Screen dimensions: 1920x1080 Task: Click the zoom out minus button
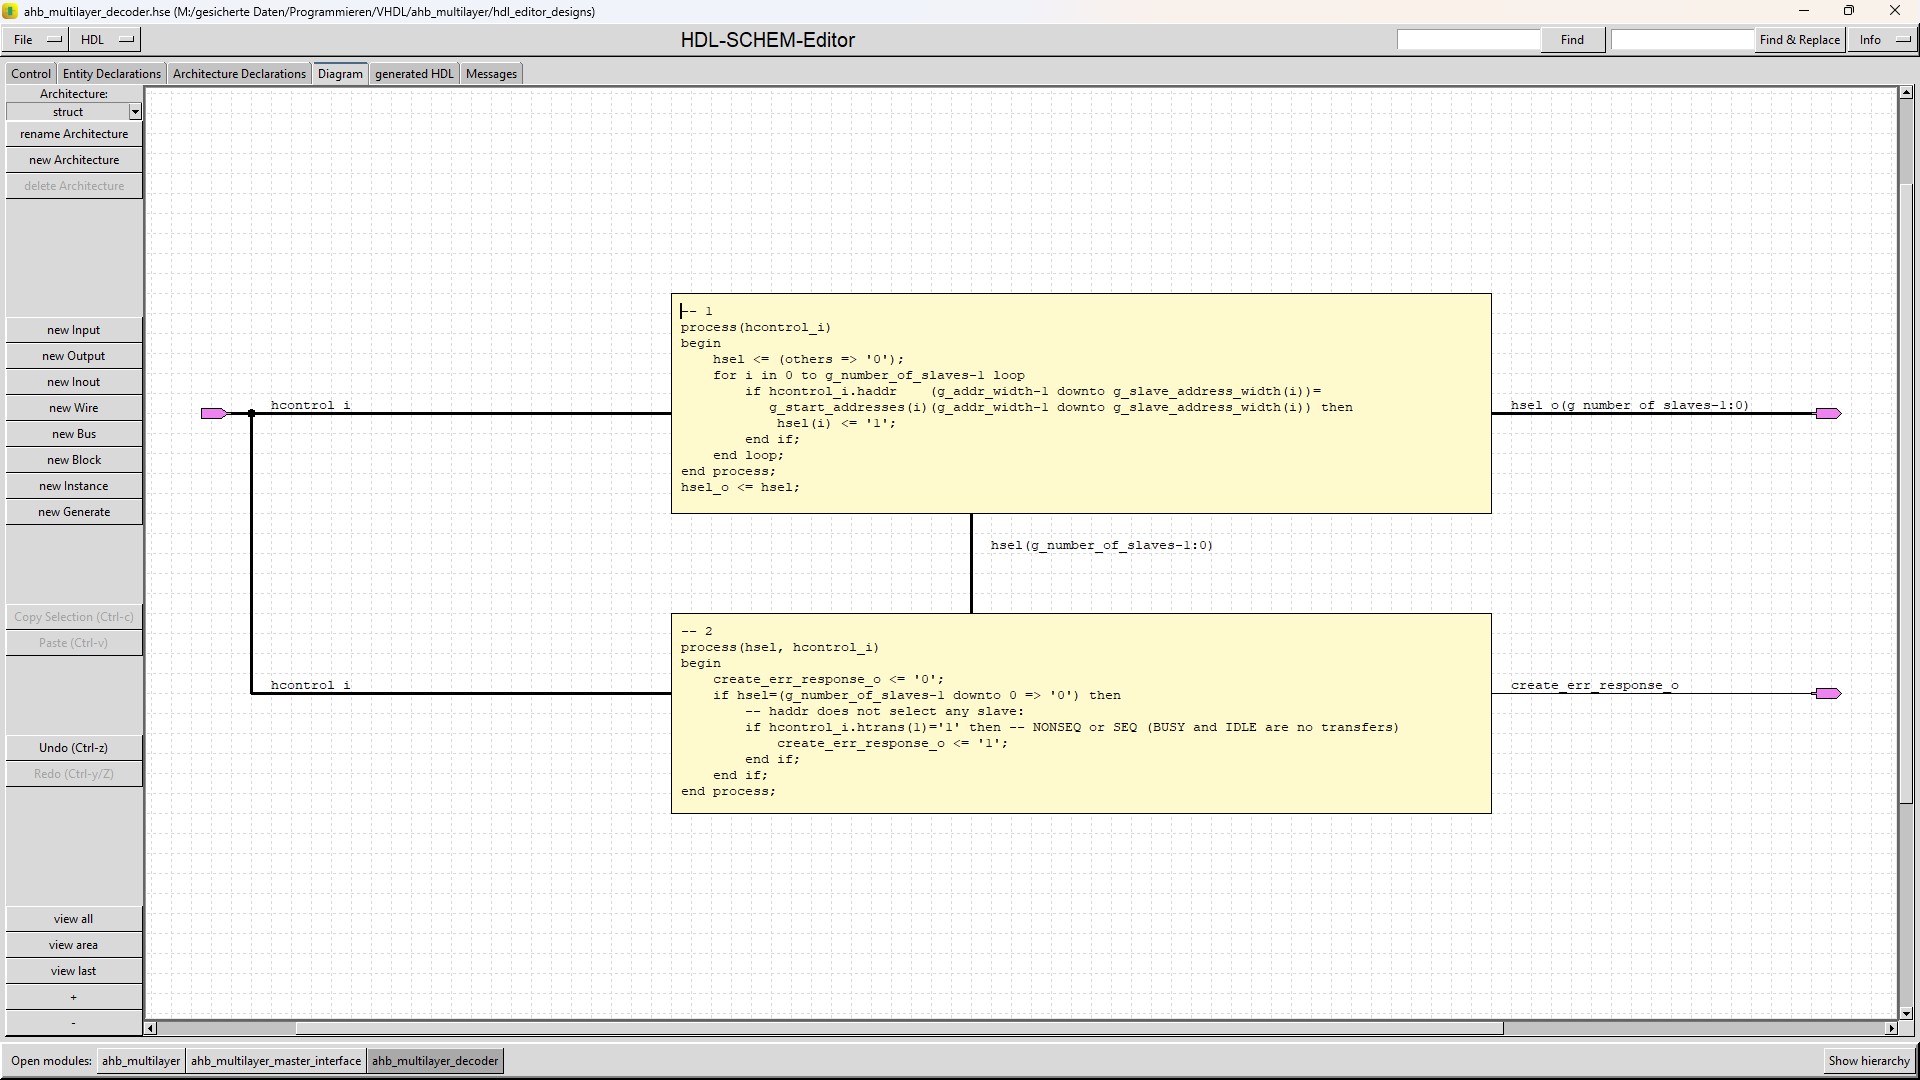[x=73, y=1023]
